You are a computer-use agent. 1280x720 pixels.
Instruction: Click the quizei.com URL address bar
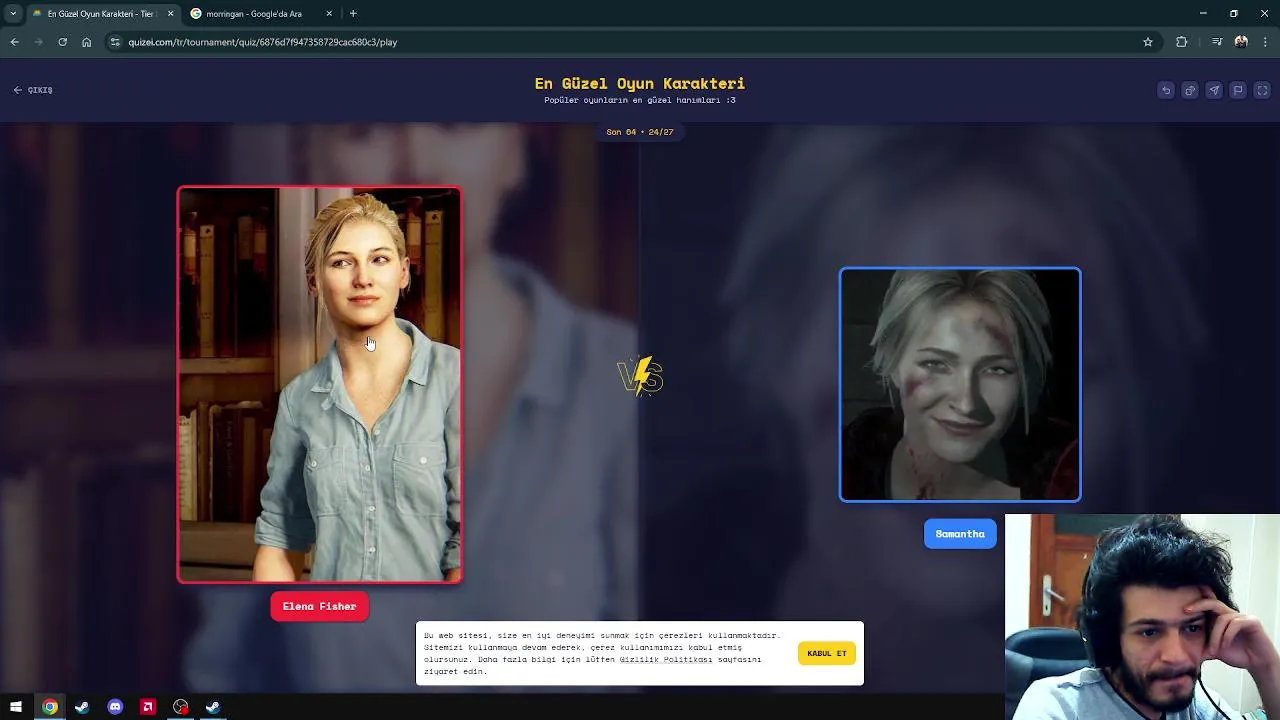click(630, 42)
